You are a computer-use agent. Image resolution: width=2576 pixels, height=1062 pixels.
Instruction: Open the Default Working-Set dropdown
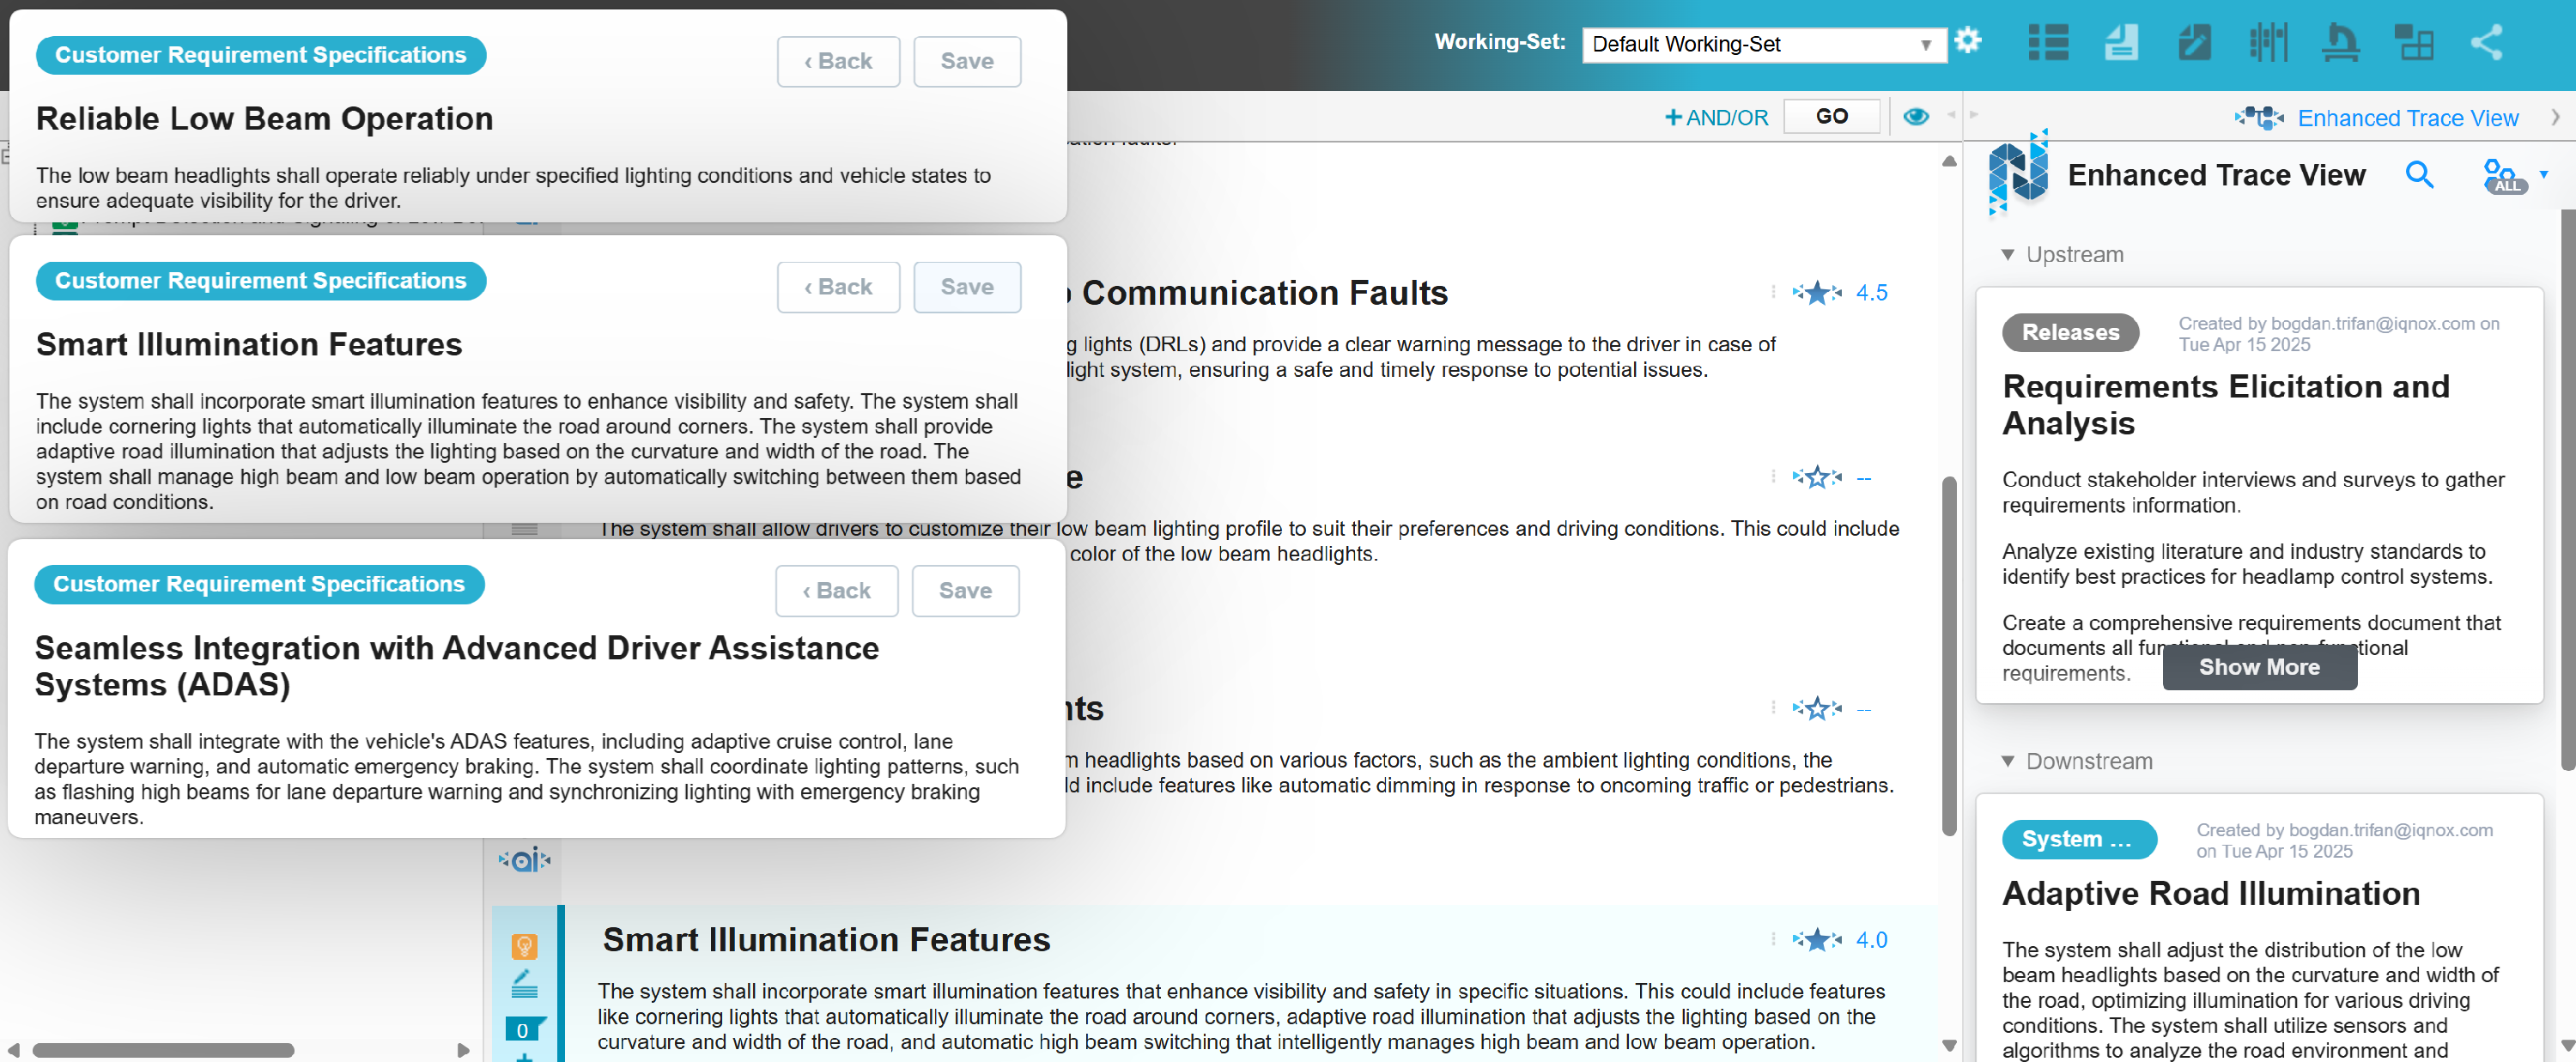pyautogui.click(x=1763, y=45)
